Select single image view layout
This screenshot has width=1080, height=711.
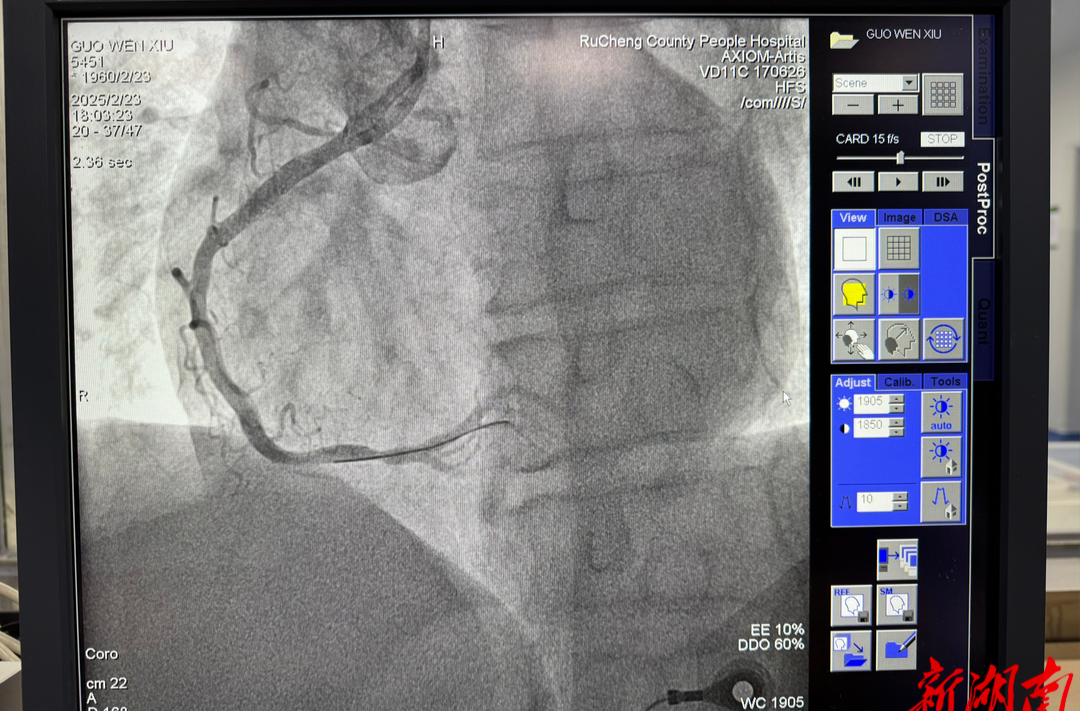coord(854,249)
